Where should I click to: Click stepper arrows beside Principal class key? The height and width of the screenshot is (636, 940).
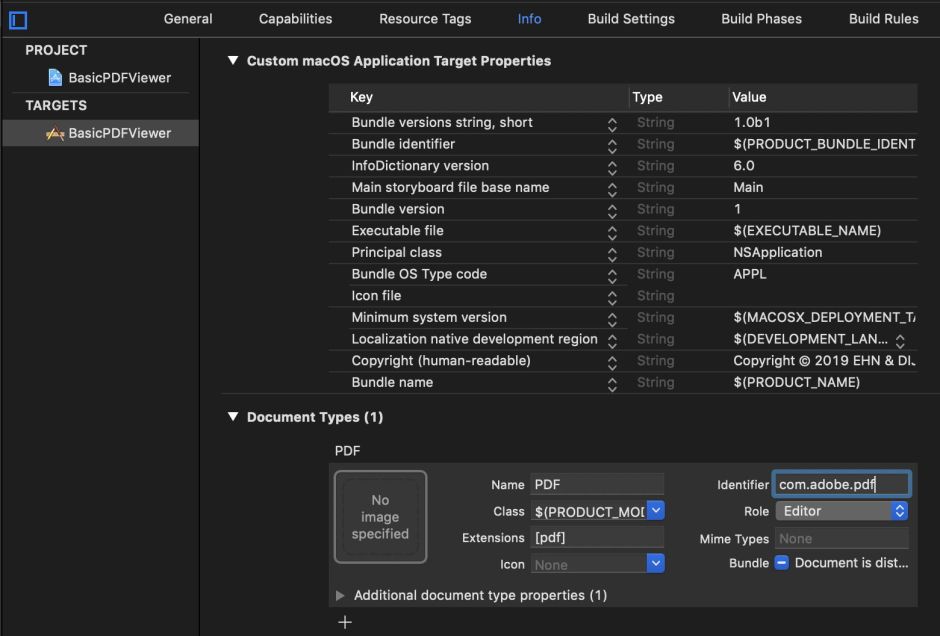[x=612, y=253]
